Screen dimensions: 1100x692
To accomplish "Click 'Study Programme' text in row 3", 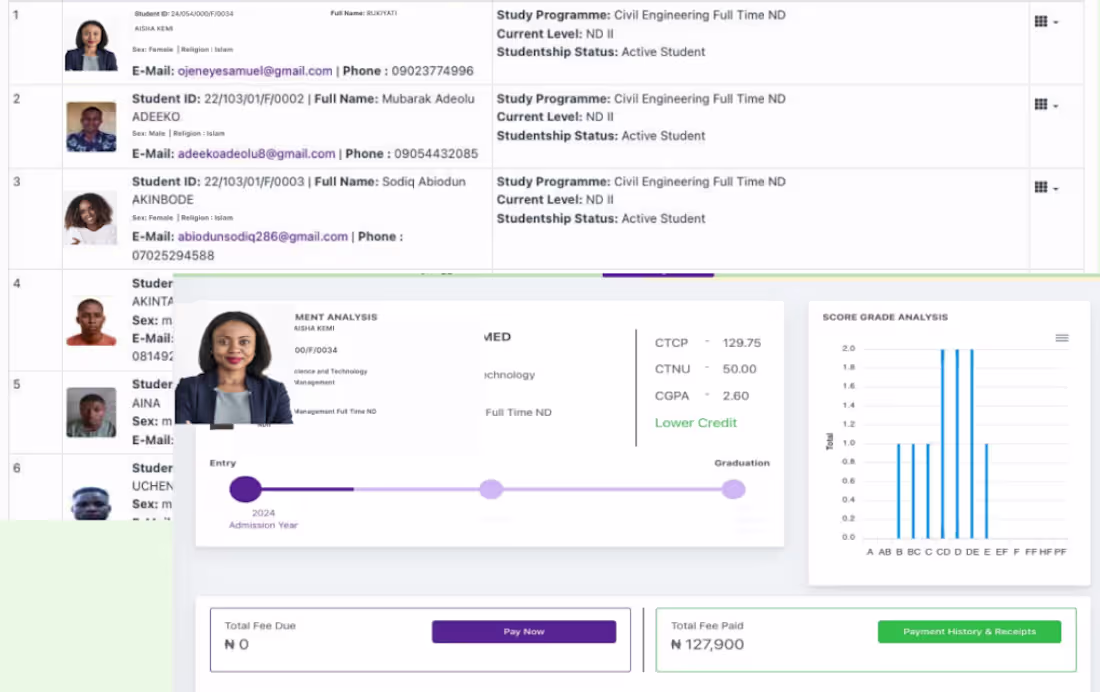I will click(x=553, y=182).
